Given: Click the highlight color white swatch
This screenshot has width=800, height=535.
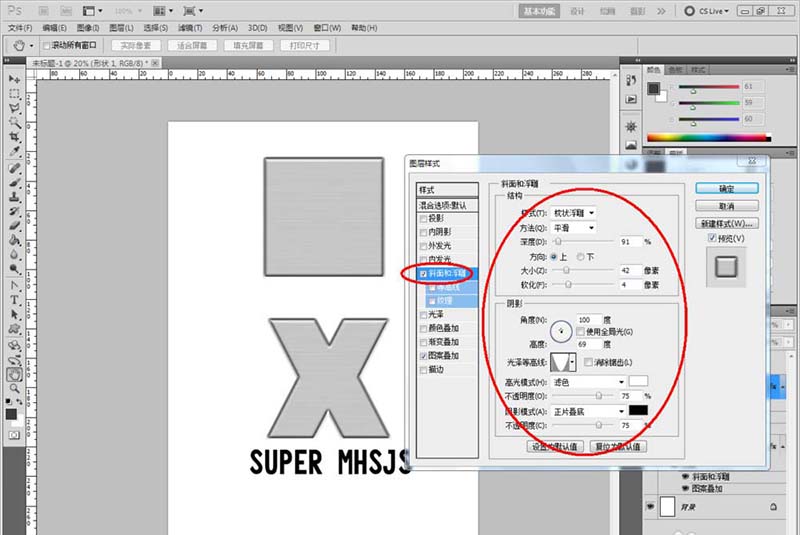Looking at the screenshot, I should point(638,381).
